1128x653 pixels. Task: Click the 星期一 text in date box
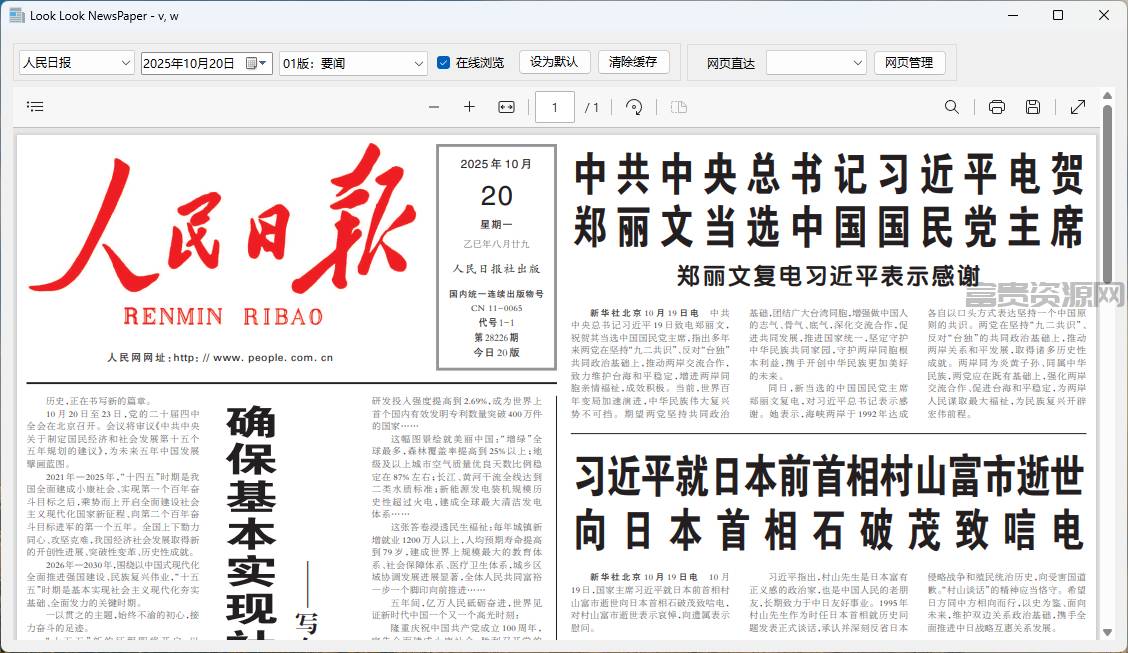pos(496,224)
